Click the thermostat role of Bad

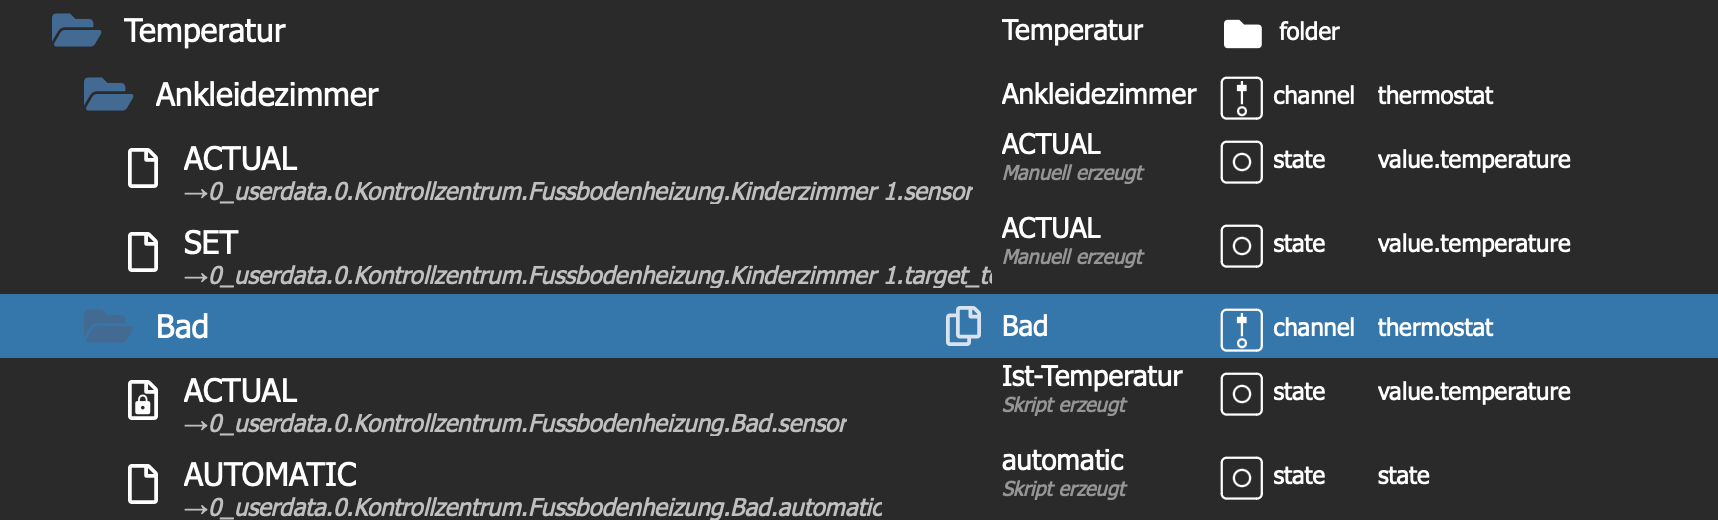(x=1435, y=327)
